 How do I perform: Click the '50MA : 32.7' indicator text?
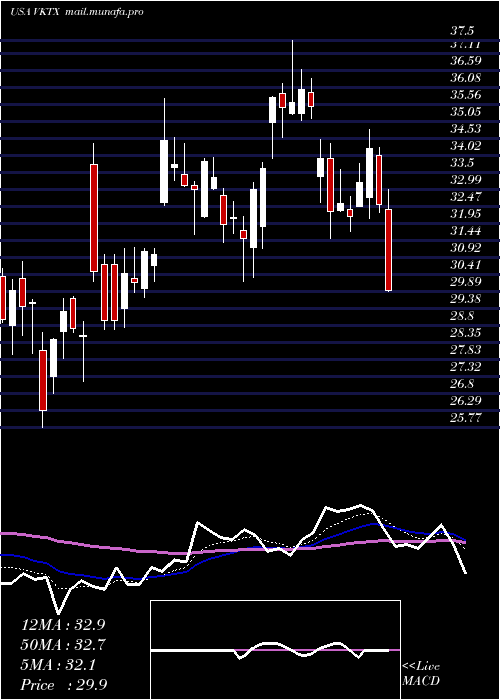coord(65,645)
